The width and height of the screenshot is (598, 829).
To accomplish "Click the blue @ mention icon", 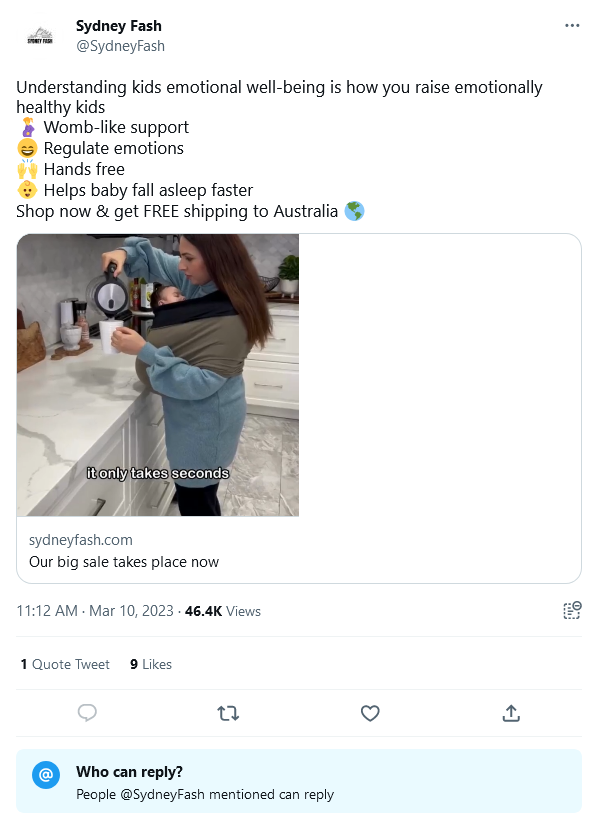I will tap(46, 775).
